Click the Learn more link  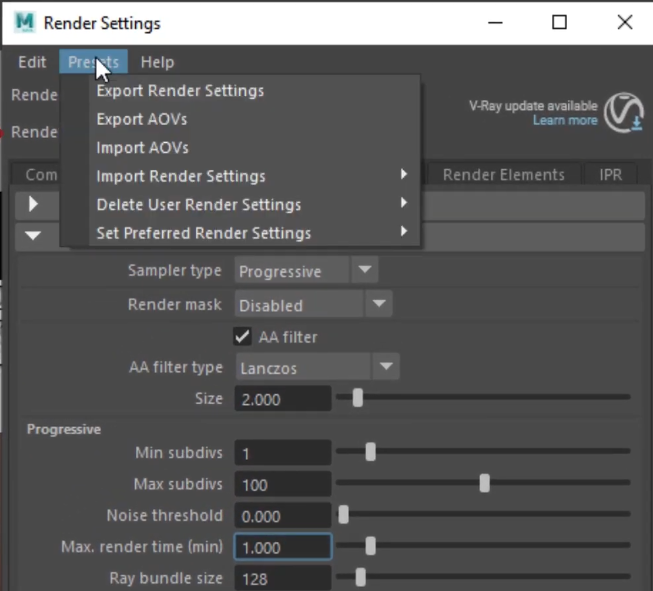point(564,120)
